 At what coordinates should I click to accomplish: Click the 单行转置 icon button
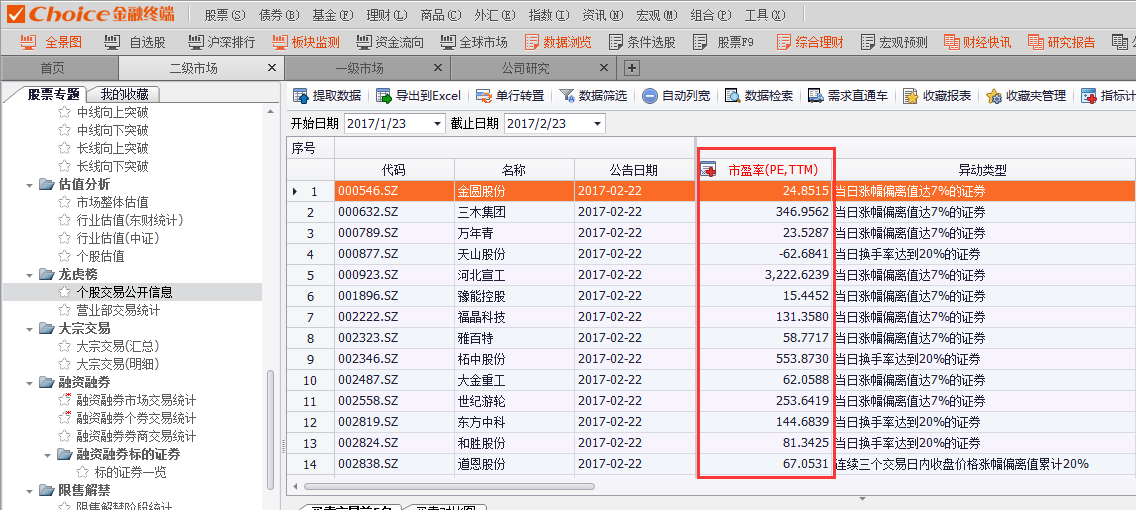[x=484, y=96]
